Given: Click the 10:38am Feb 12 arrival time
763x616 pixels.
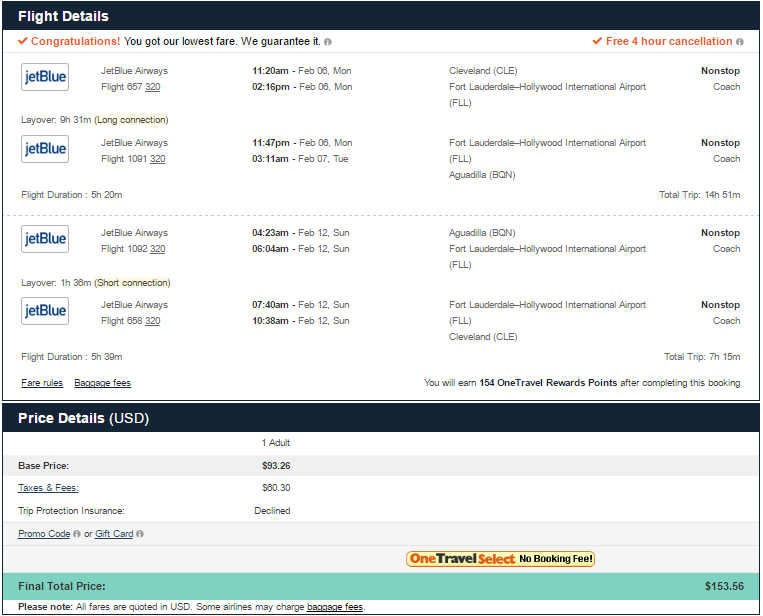Looking at the screenshot, I should pyautogui.click(x=301, y=321).
